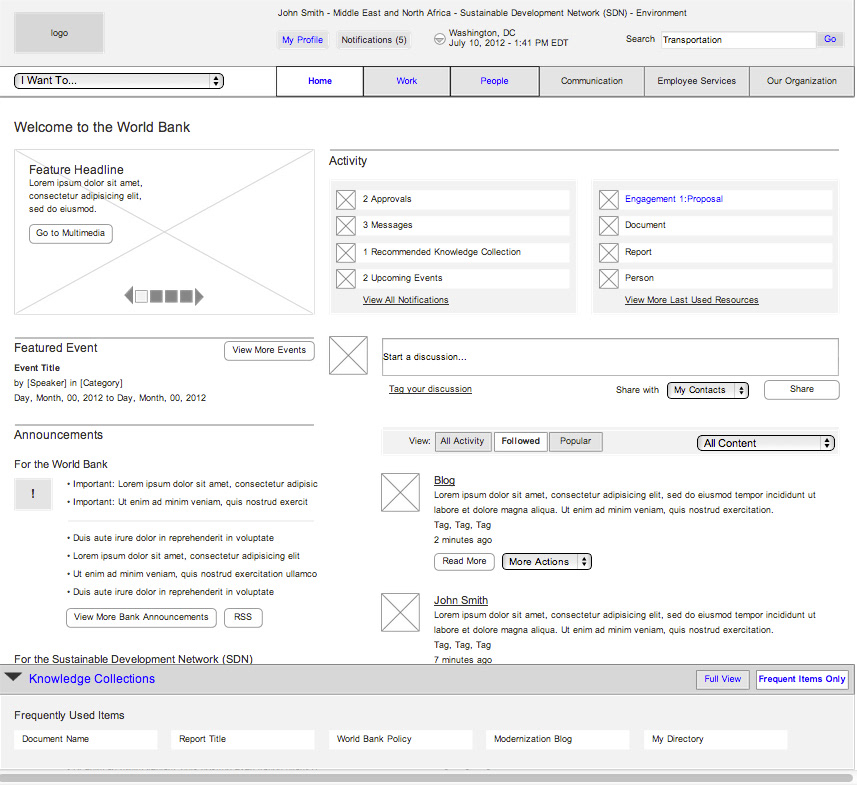Open the I Want To... dropdown
The height and width of the screenshot is (785, 857).
click(x=119, y=80)
